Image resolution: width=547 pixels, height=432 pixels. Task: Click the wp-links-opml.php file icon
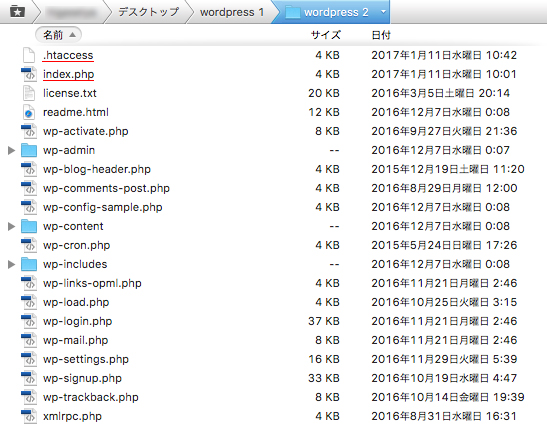29,283
